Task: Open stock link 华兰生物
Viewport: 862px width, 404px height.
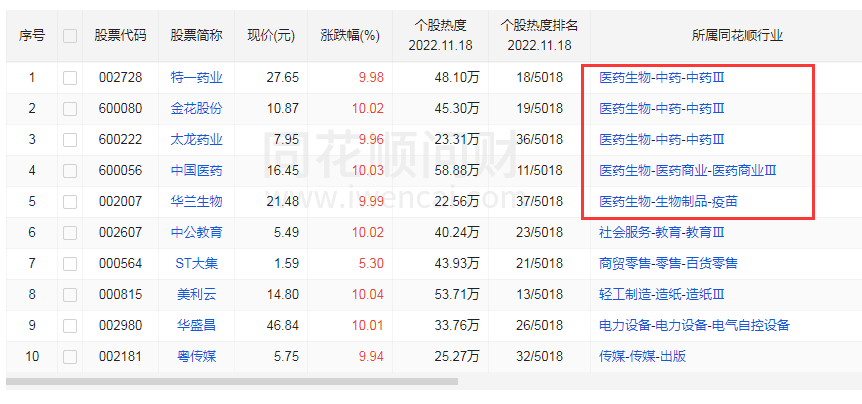Action: pos(196,201)
